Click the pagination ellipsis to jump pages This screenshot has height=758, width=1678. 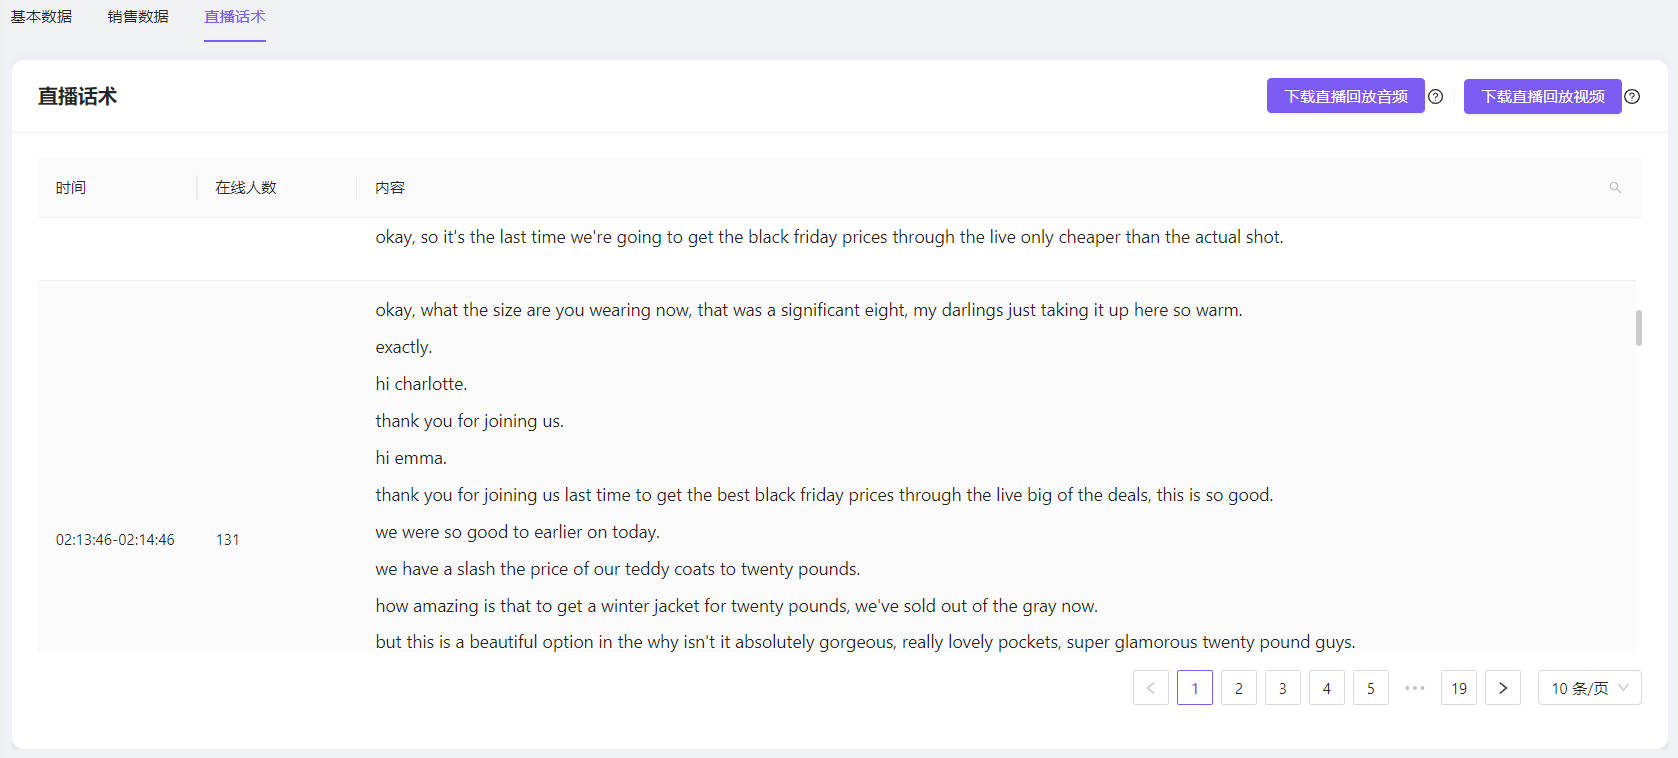pyautogui.click(x=1415, y=688)
